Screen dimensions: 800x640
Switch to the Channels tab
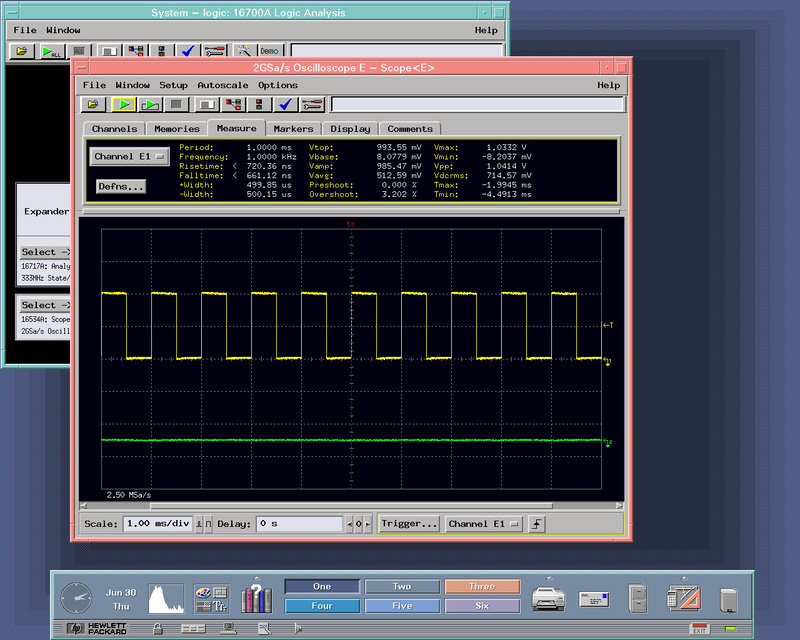point(114,129)
